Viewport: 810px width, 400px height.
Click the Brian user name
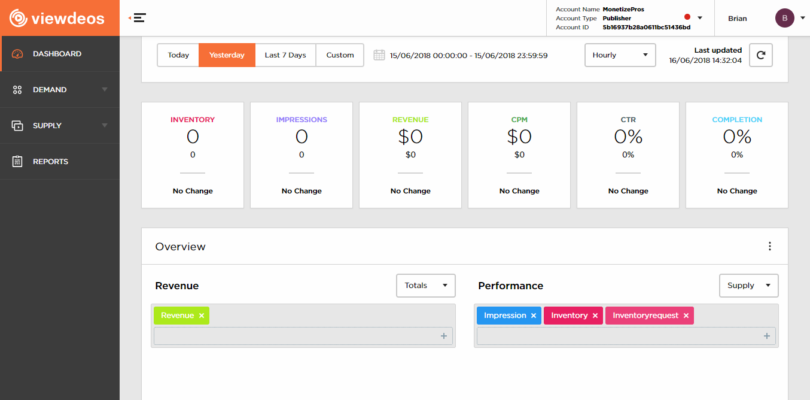pyautogui.click(x=737, y=19)
